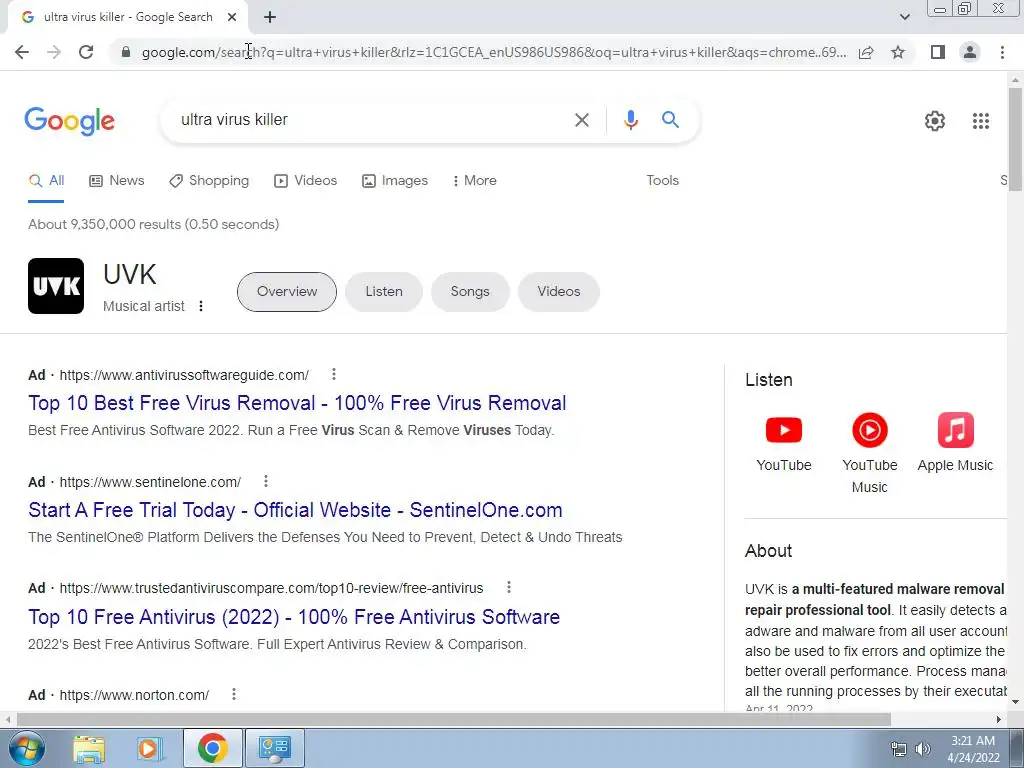Clear the search box text

(x=581, y=120)
